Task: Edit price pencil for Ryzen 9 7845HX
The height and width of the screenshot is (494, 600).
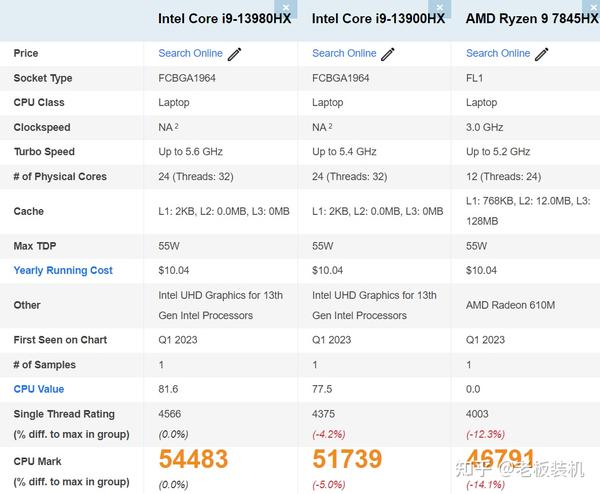Action: [x=542, y=54]
